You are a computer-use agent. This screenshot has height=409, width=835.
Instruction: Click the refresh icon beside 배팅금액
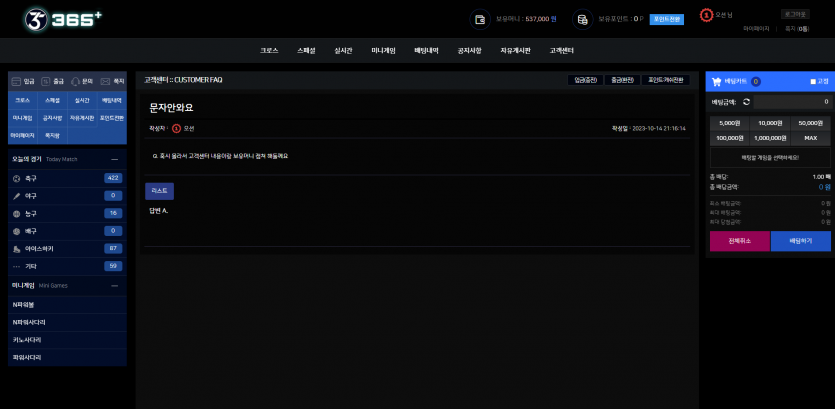pyautogui.click(x=746, y=102)
